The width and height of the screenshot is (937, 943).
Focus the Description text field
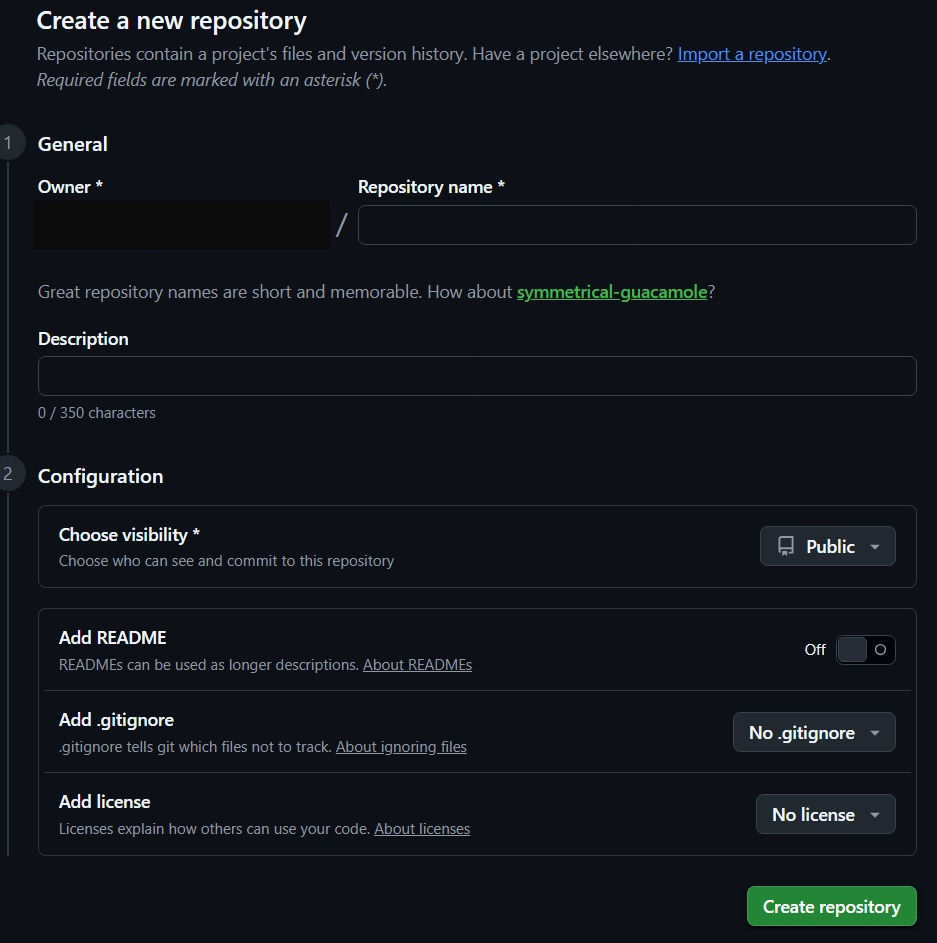tap(477, 376)
